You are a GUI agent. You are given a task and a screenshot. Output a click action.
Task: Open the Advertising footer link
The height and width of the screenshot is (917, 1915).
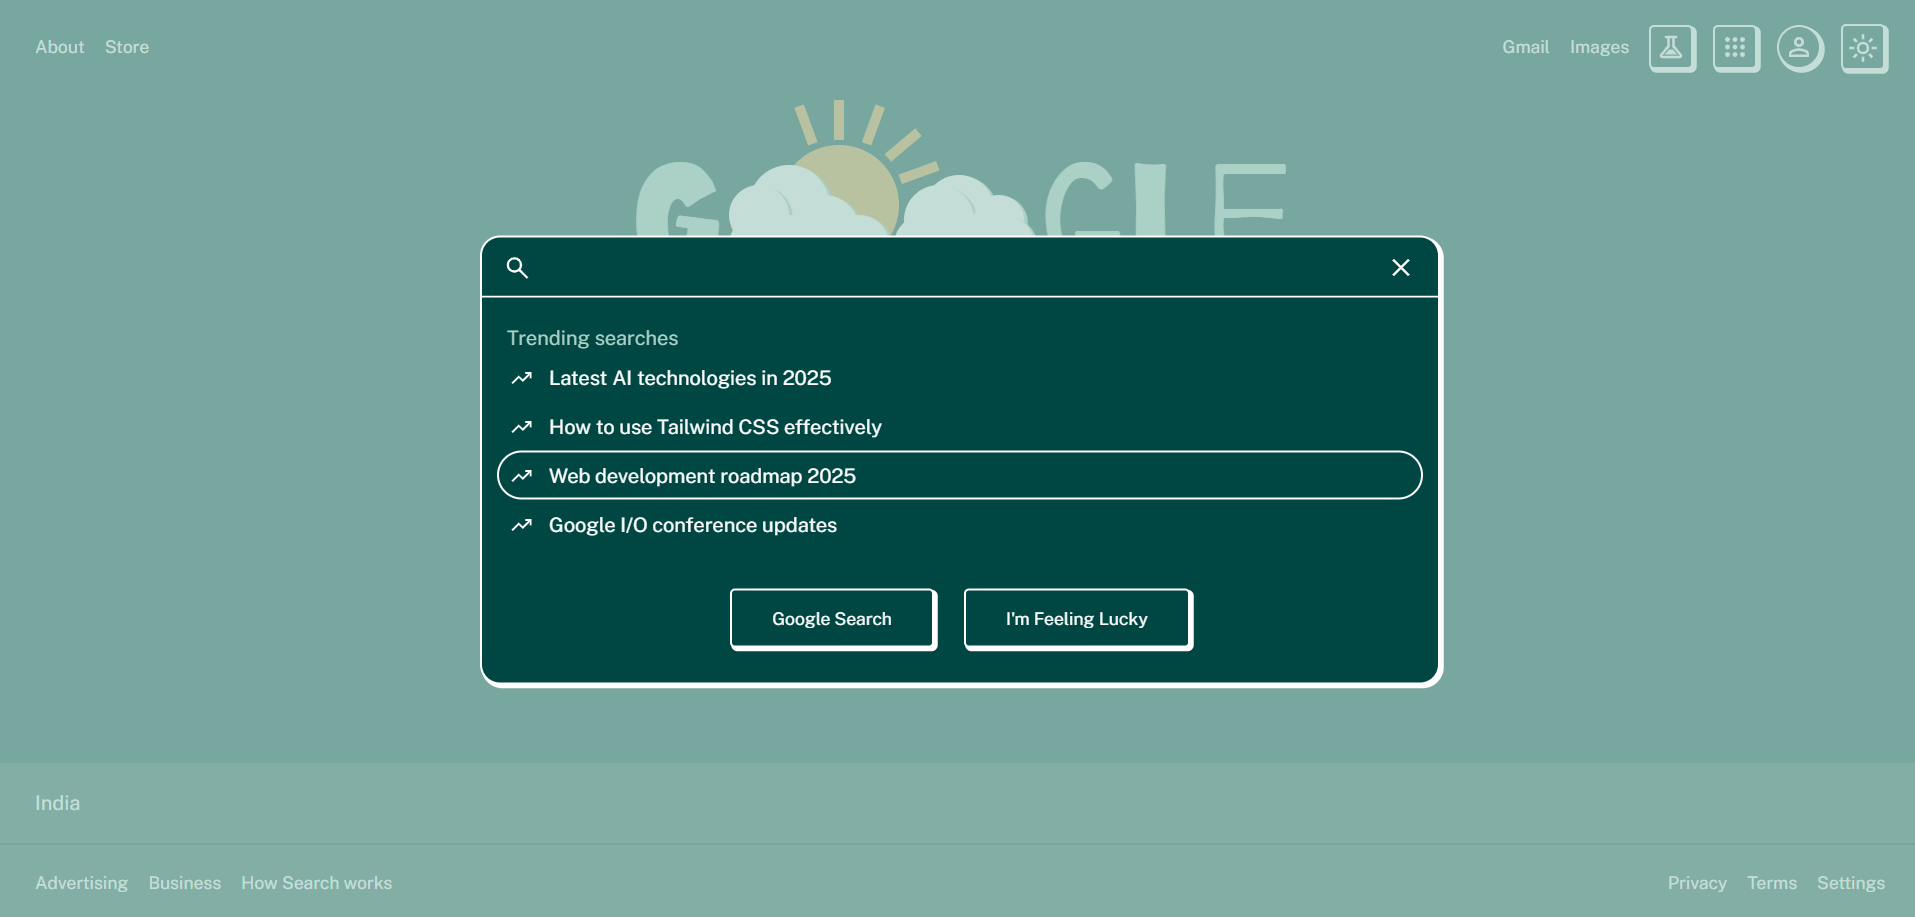[82, 883]
